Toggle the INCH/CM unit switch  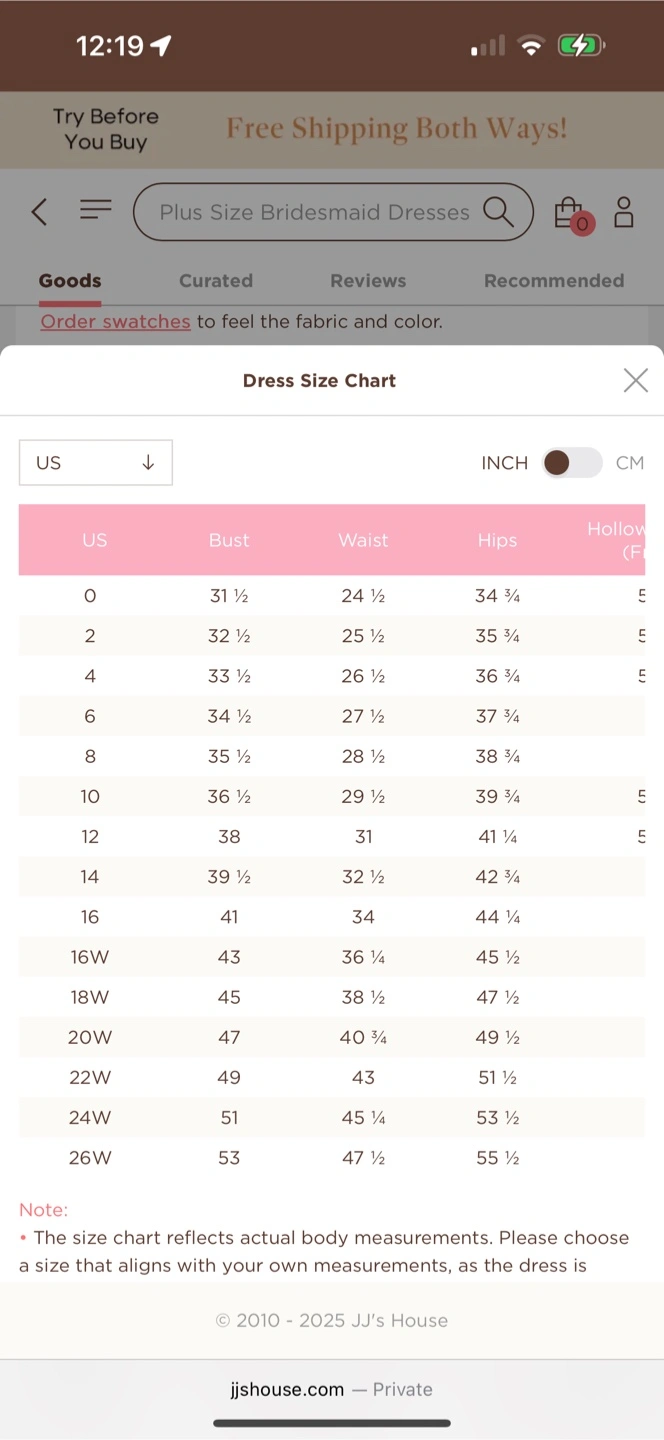[x=572, y=463]
